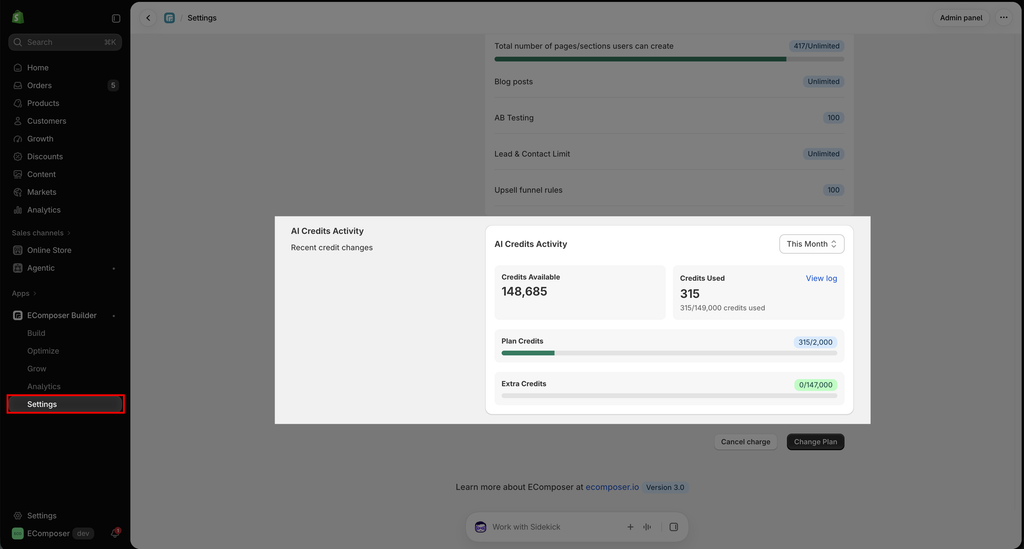Click the Analytics bar chart icon
Image resolution: width=1024 pixels, height=549 pixels.
pyautogui.click(x=18, y=210)
